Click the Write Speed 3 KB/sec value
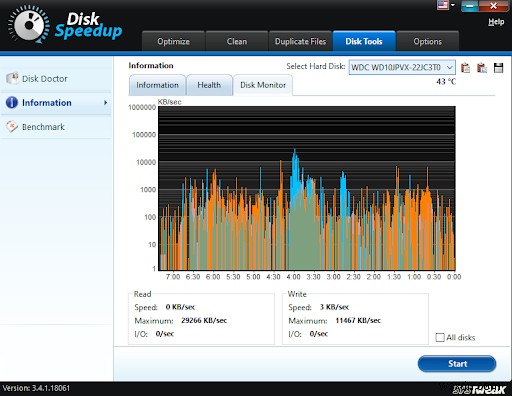The height and width of the screenshot is (396, 512). point(334,307)
